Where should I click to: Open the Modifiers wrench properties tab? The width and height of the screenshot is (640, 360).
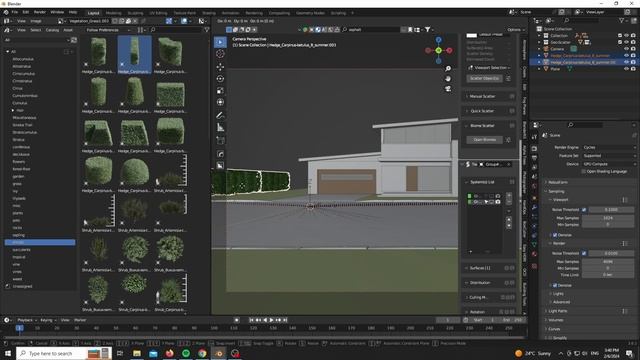tap(534, 207)
